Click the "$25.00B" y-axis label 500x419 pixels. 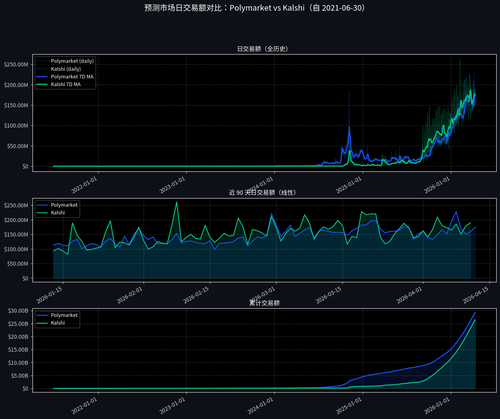(x=18, y=324)
